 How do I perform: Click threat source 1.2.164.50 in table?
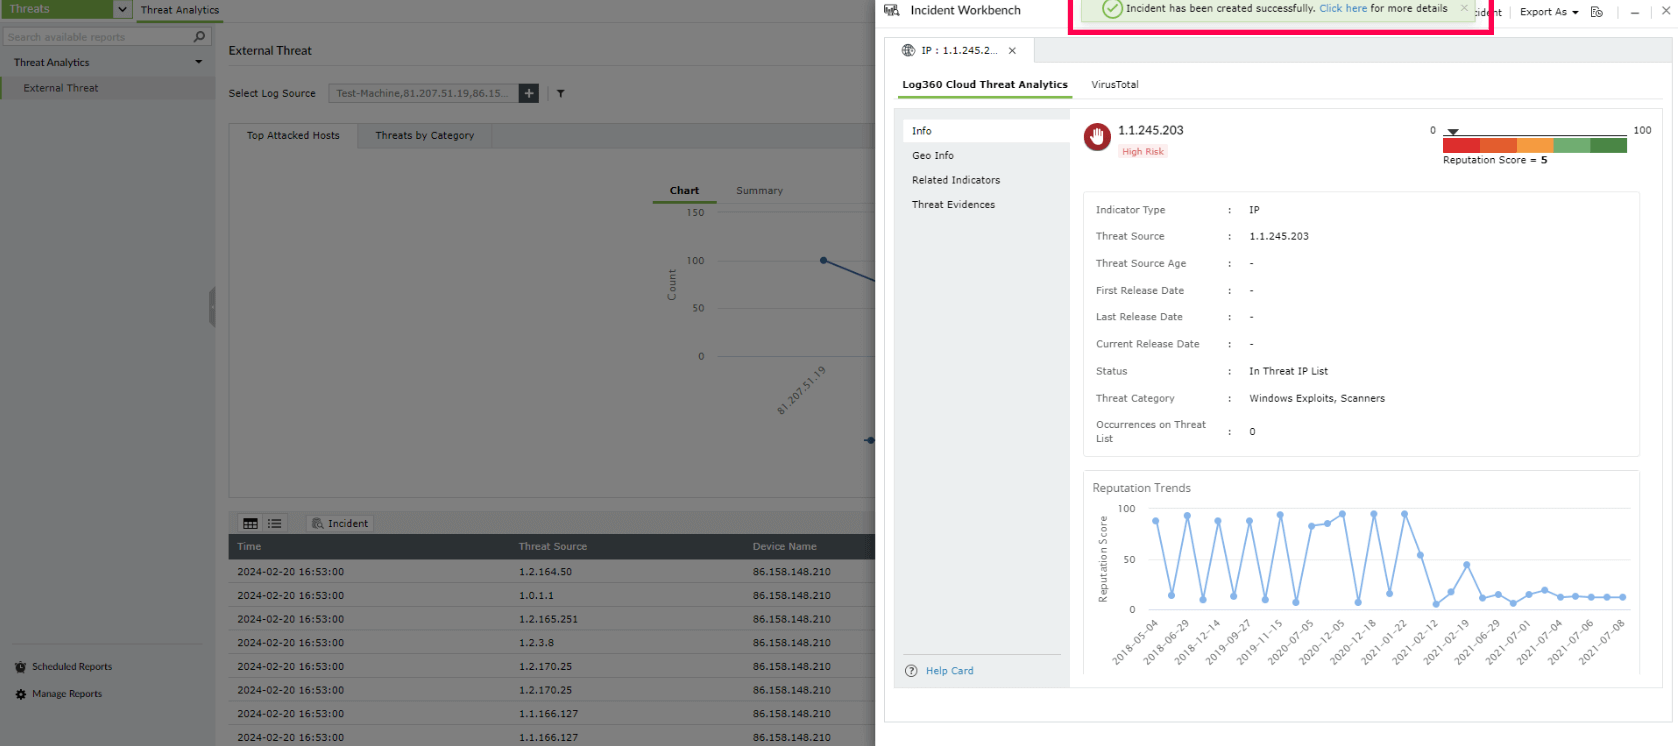545,572
